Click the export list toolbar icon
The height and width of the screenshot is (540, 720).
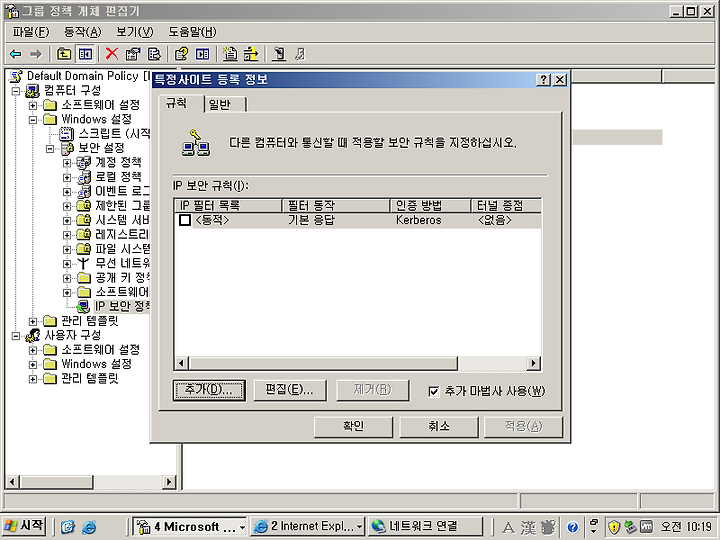[154, 54]
